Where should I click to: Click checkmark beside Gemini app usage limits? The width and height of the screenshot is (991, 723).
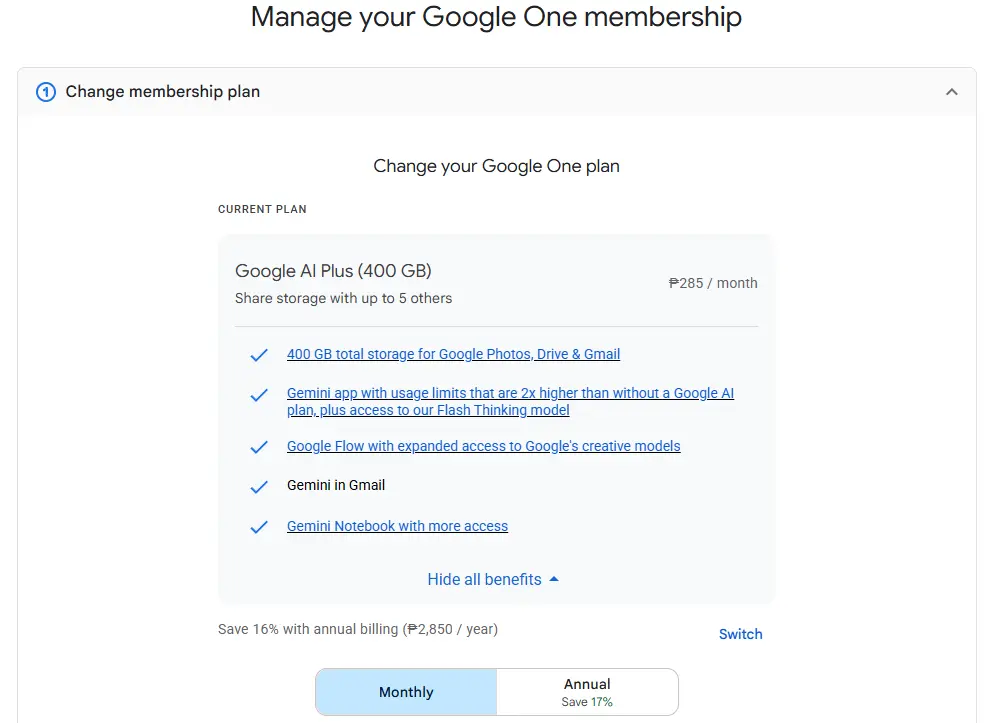click(x=259, y=396)
